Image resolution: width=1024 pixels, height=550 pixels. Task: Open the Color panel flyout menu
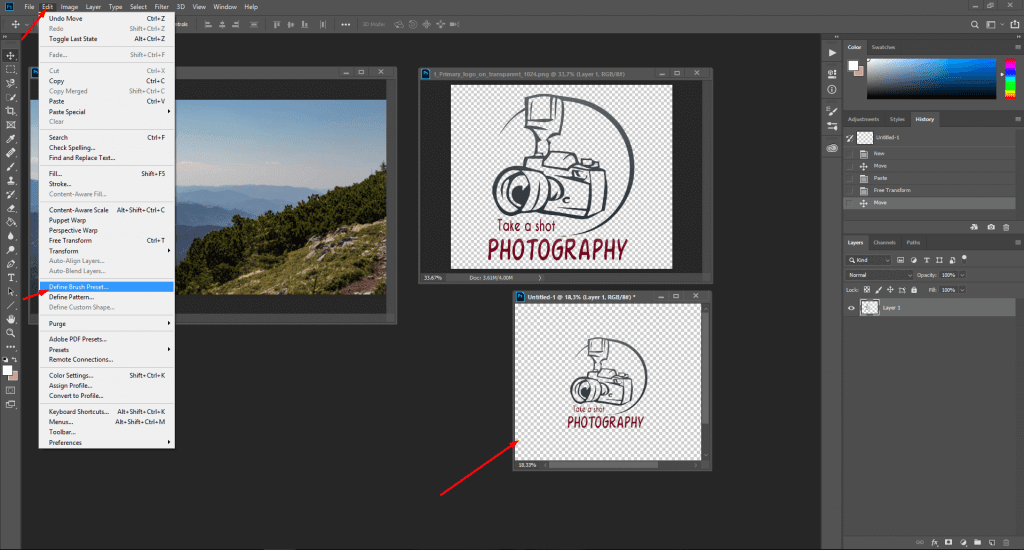point(1017,47)
